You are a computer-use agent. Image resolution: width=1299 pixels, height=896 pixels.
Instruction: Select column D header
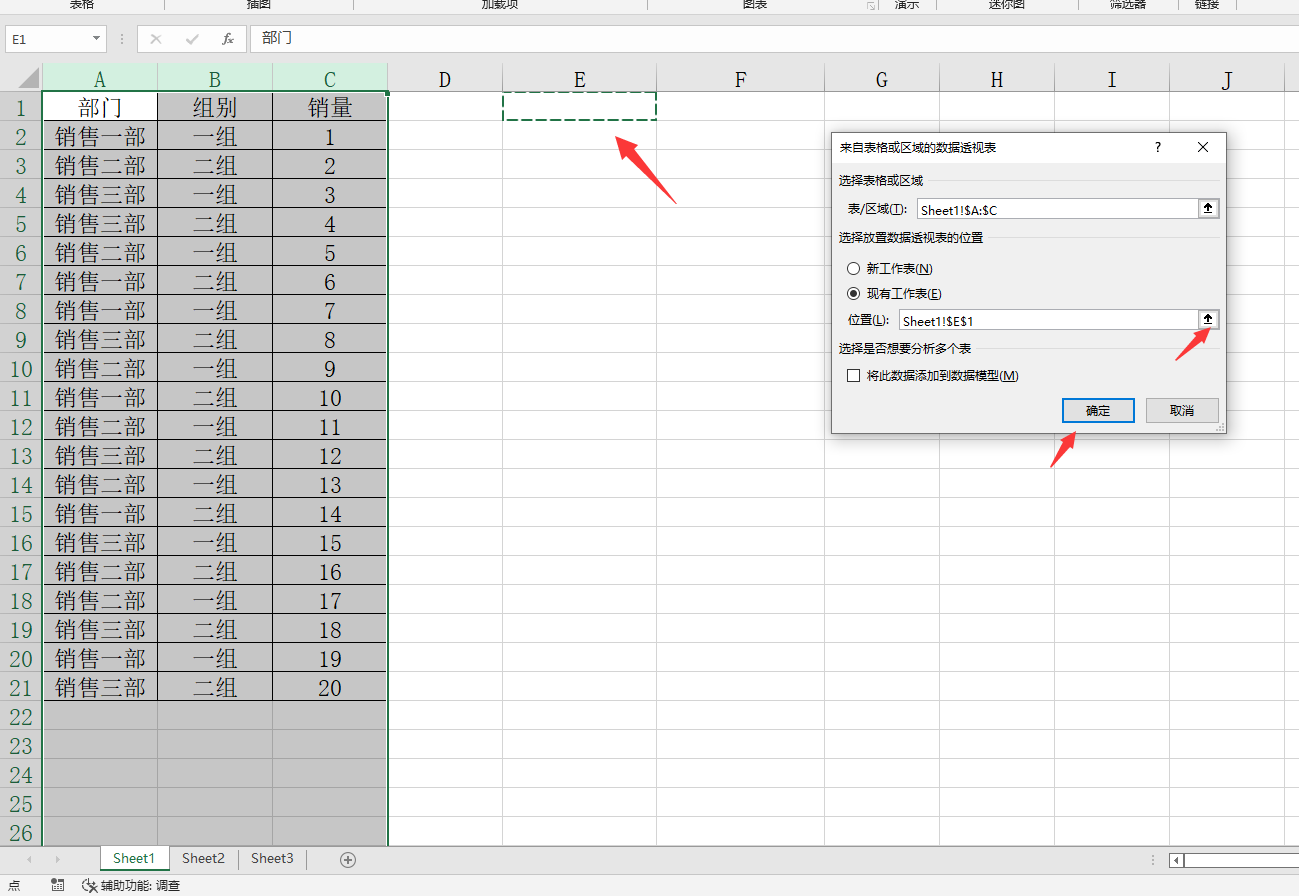445,79
